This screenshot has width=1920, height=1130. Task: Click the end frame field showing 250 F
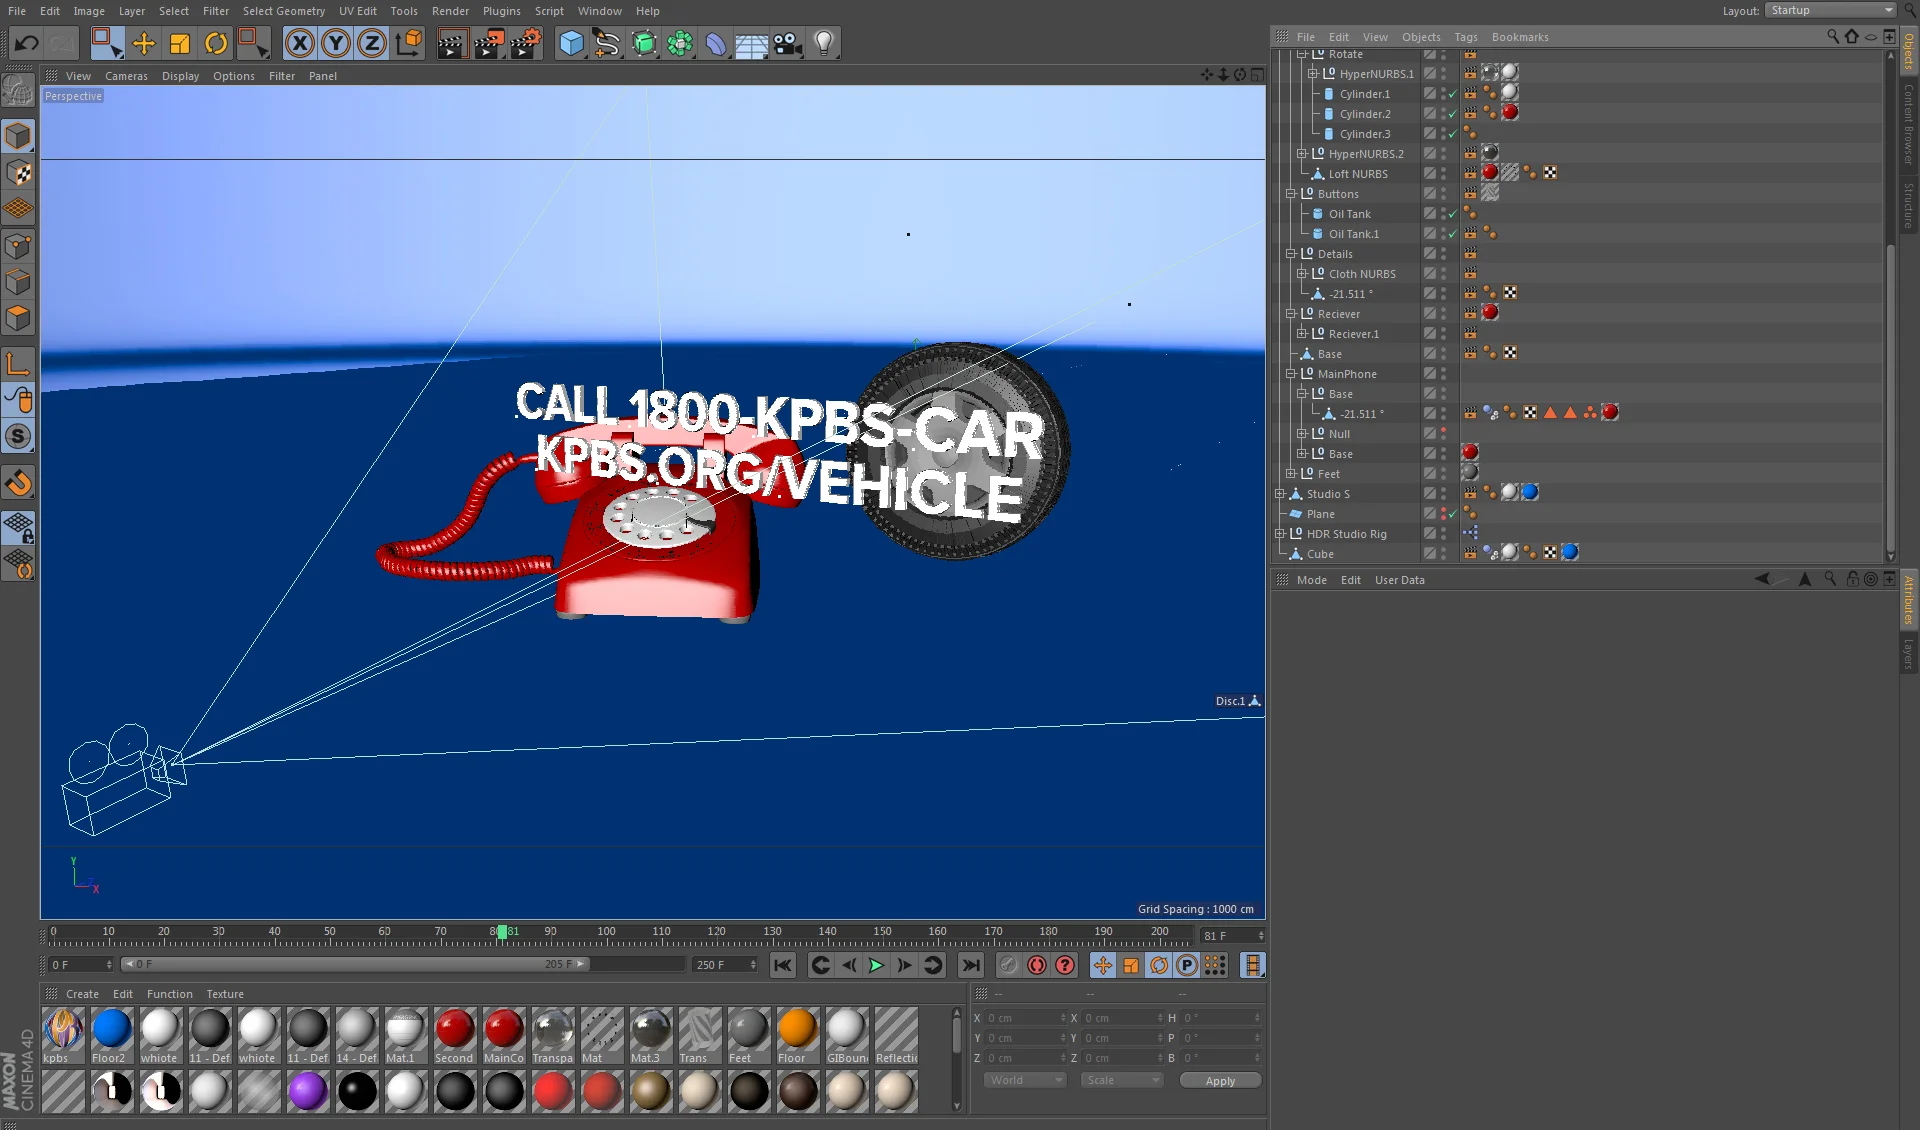click(725, 965)
